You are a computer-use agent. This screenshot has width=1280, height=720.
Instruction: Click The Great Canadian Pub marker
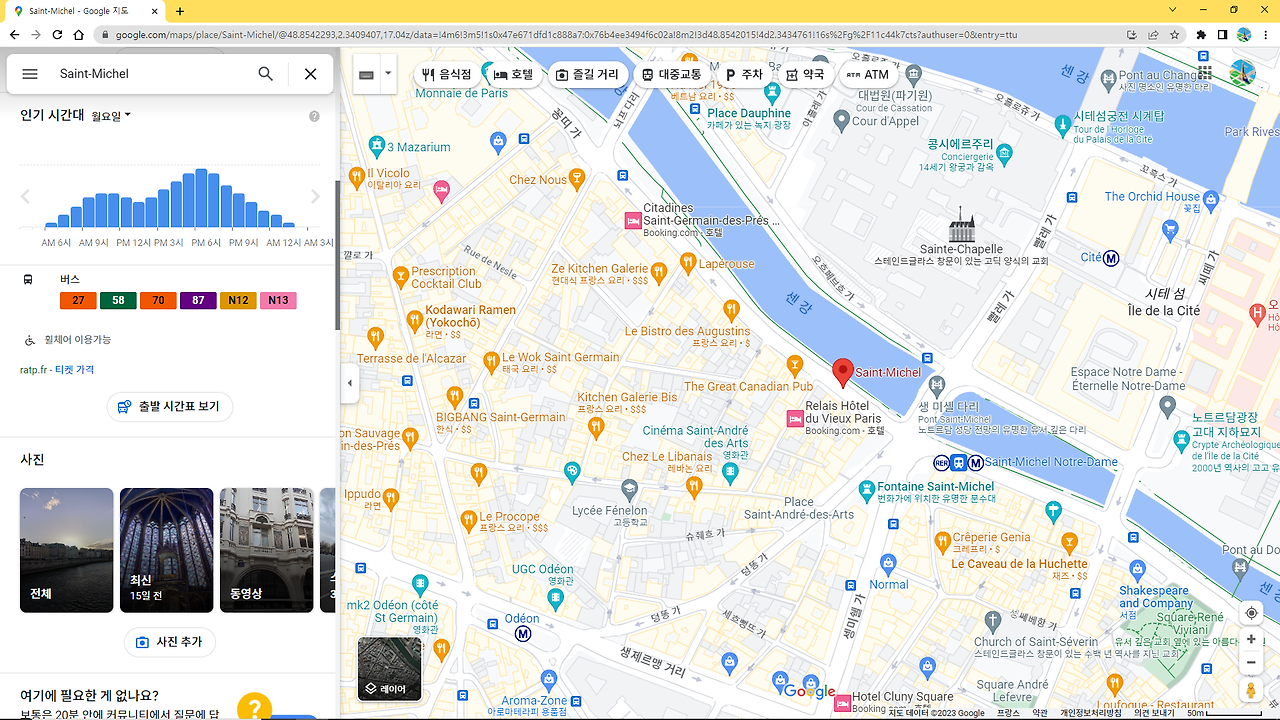click(x=795, y=367)
